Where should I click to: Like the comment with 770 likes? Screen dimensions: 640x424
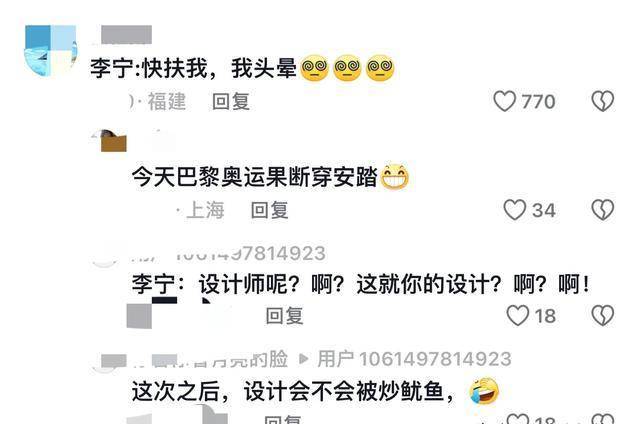pyautogui.click(x=504, y=101)
